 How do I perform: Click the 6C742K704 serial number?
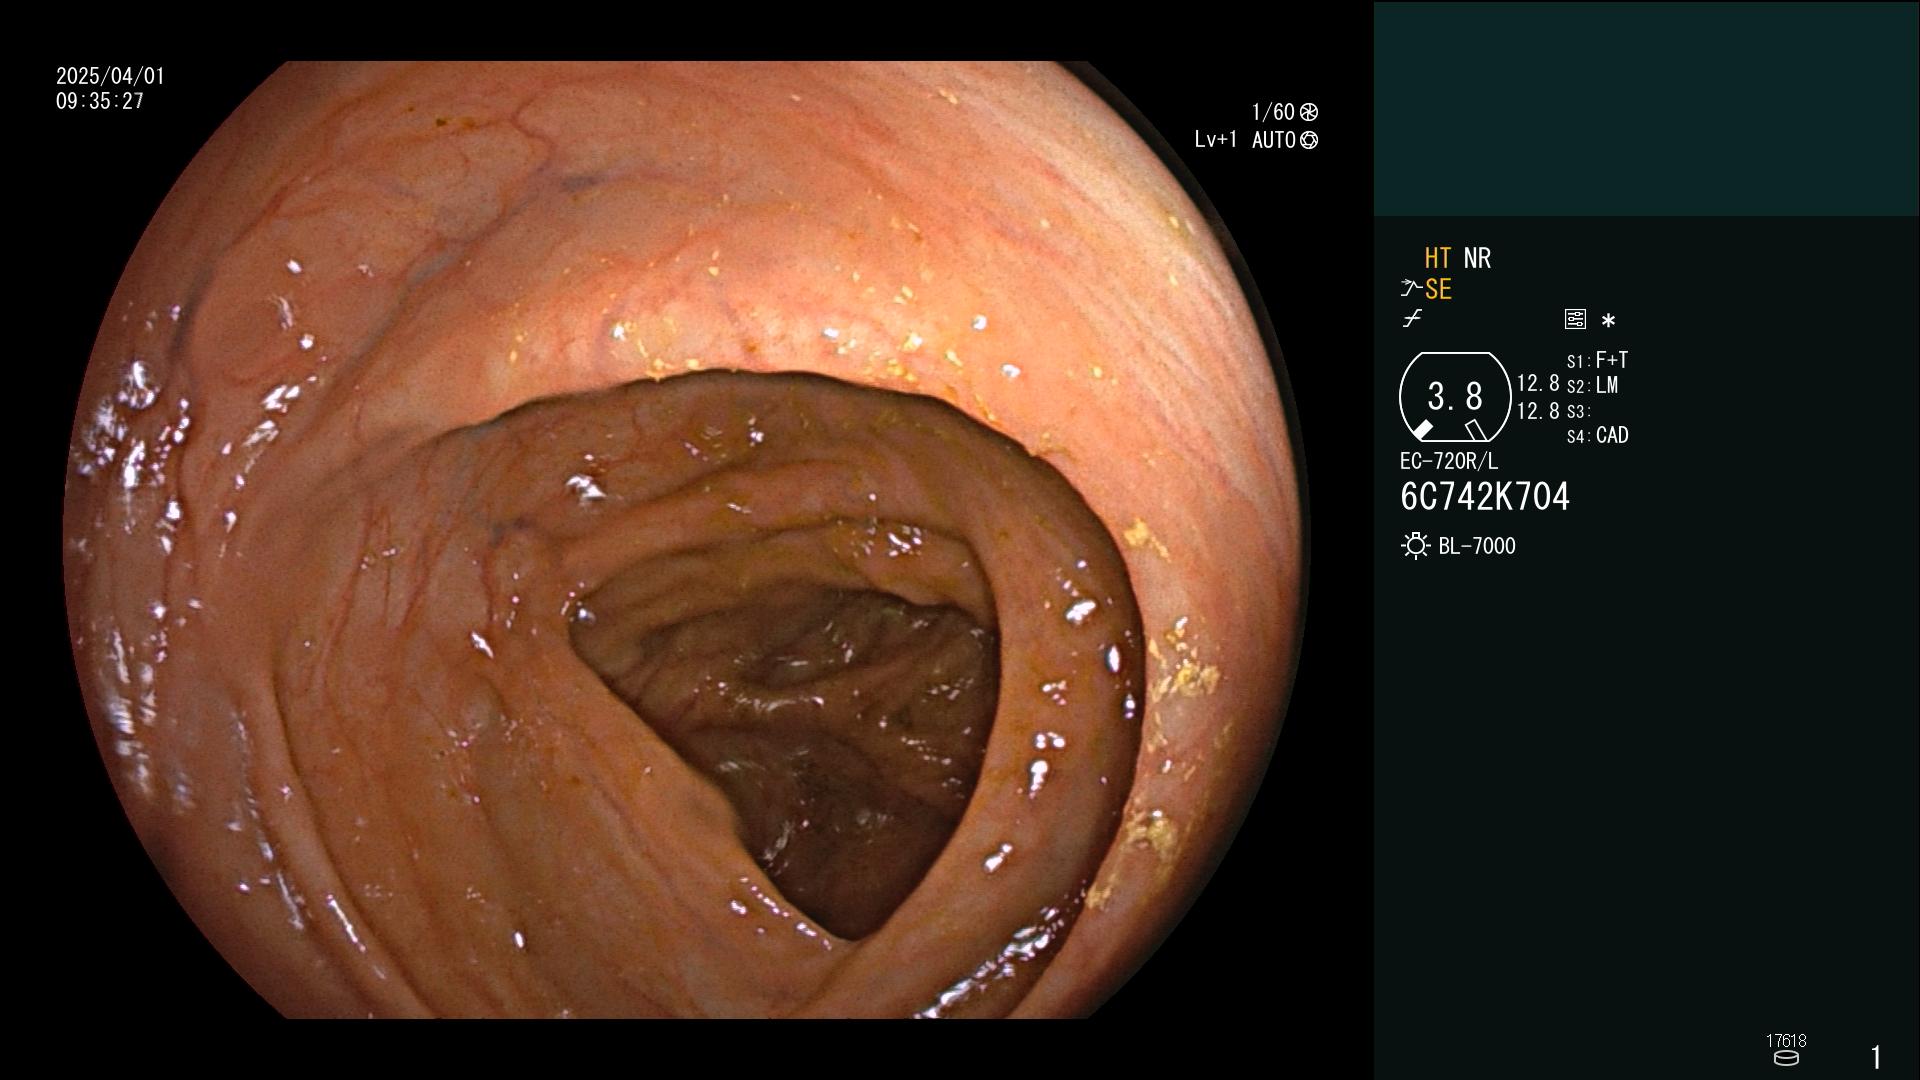(x=1485, y=497)
